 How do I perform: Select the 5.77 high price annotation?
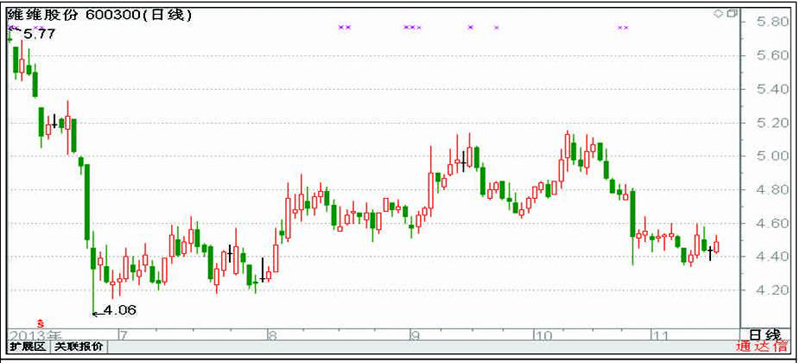tap(39, 35)
